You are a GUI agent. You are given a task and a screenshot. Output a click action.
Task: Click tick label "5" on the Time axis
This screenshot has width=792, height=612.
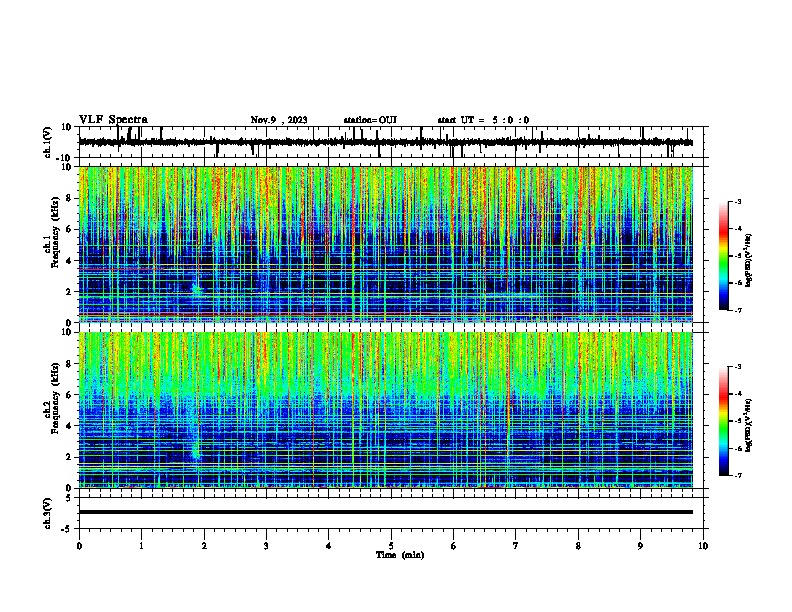point(391,546)
